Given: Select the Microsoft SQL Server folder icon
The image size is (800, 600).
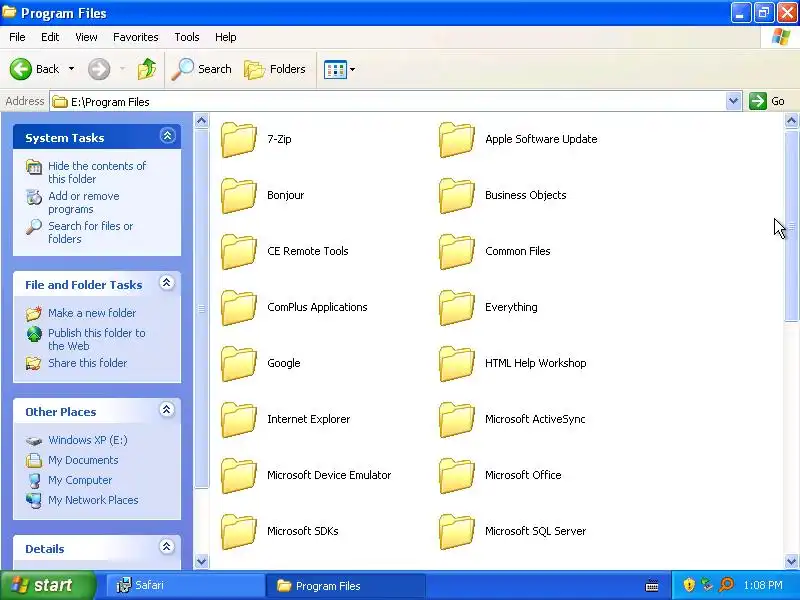Looking at the screenshot, I should pyautogui.click(x=457, y=532).
